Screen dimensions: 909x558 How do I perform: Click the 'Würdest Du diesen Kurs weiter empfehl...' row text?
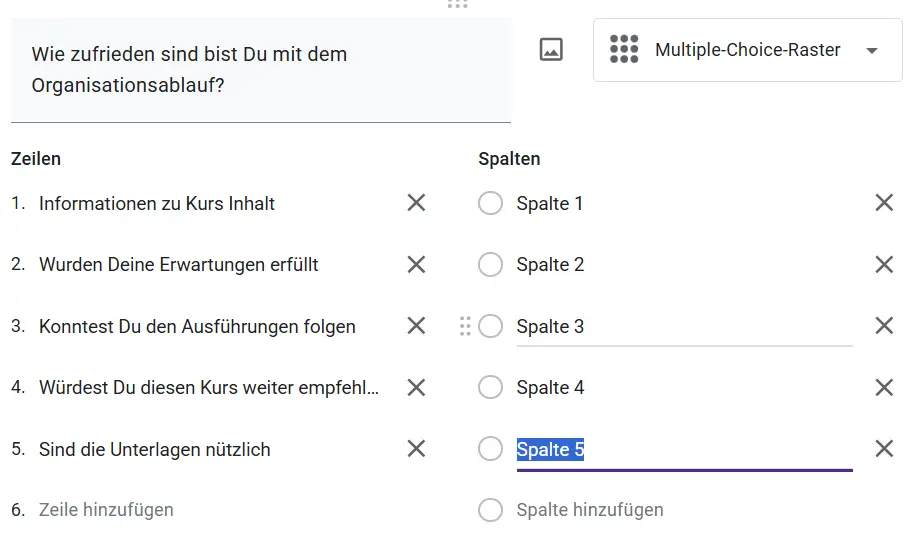pyautogui.click(x=209, y=387)
